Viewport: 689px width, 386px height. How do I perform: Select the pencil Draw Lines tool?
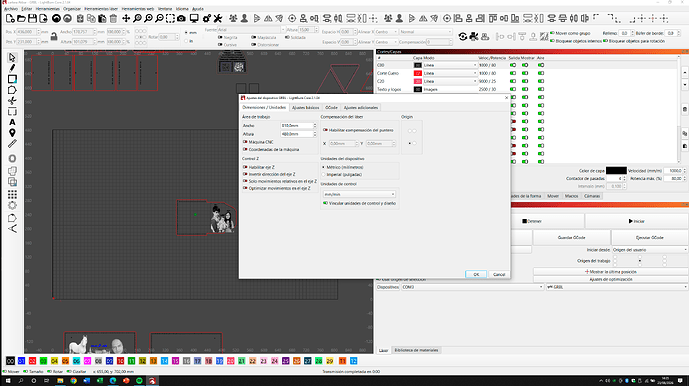[x=12, y=68]
